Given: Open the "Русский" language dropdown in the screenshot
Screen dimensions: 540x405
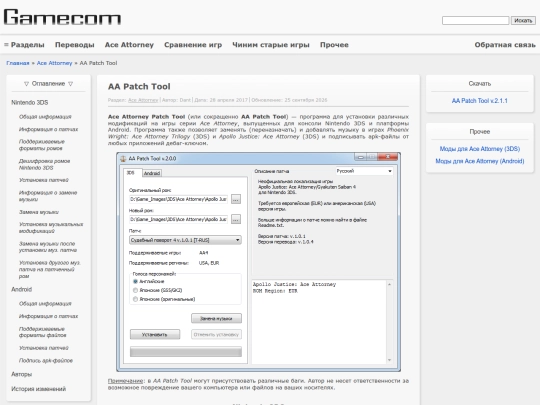Looking at the screenshot, I should pyautogui.click(x=364, y=171).
